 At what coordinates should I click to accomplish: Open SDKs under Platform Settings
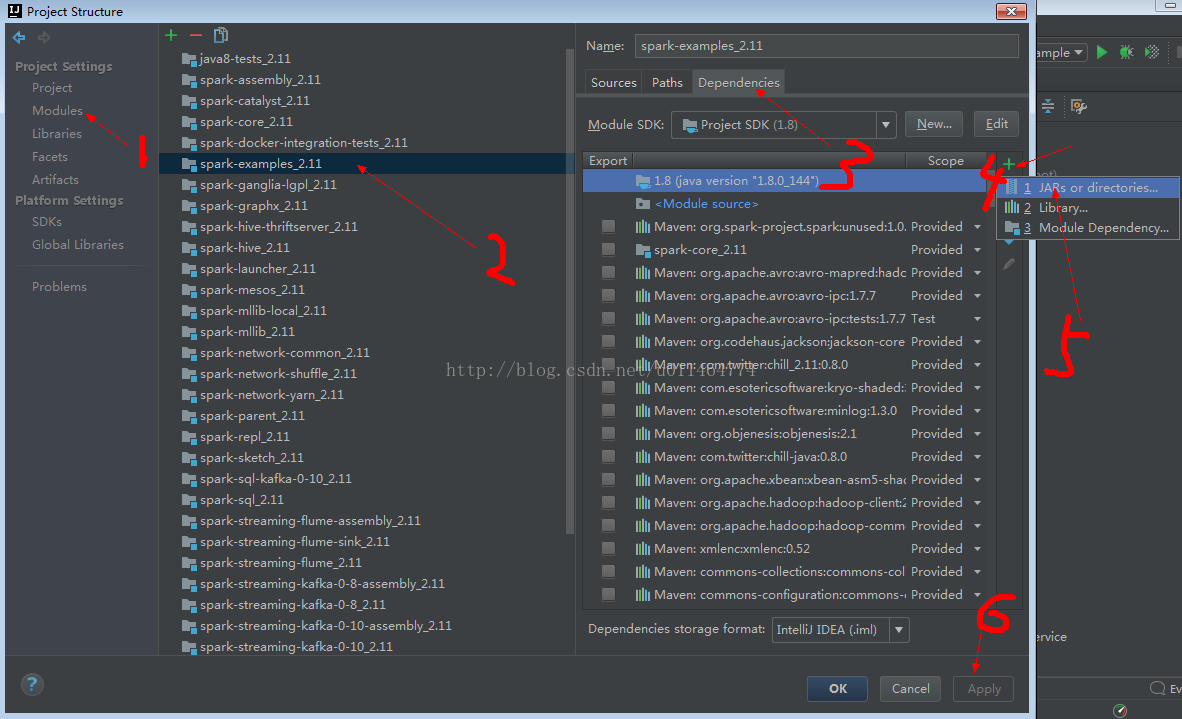click(47, 222)
